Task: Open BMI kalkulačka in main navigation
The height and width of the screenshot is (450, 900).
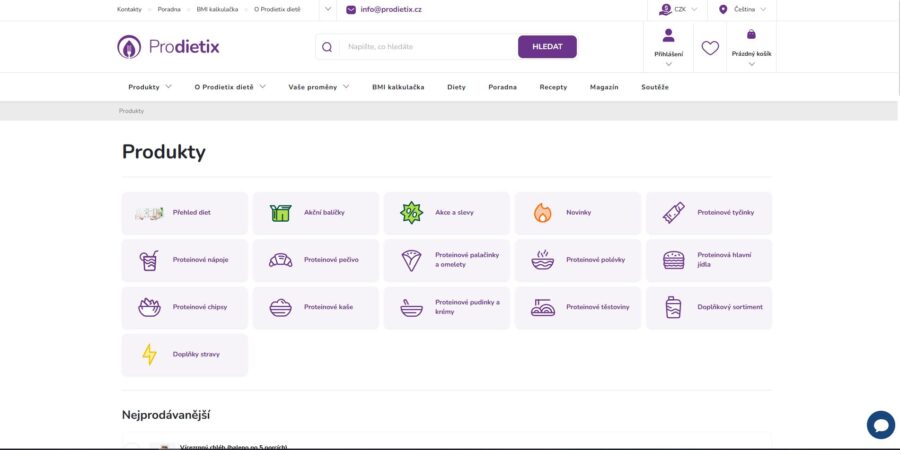Action: click(x=398, y=87)
